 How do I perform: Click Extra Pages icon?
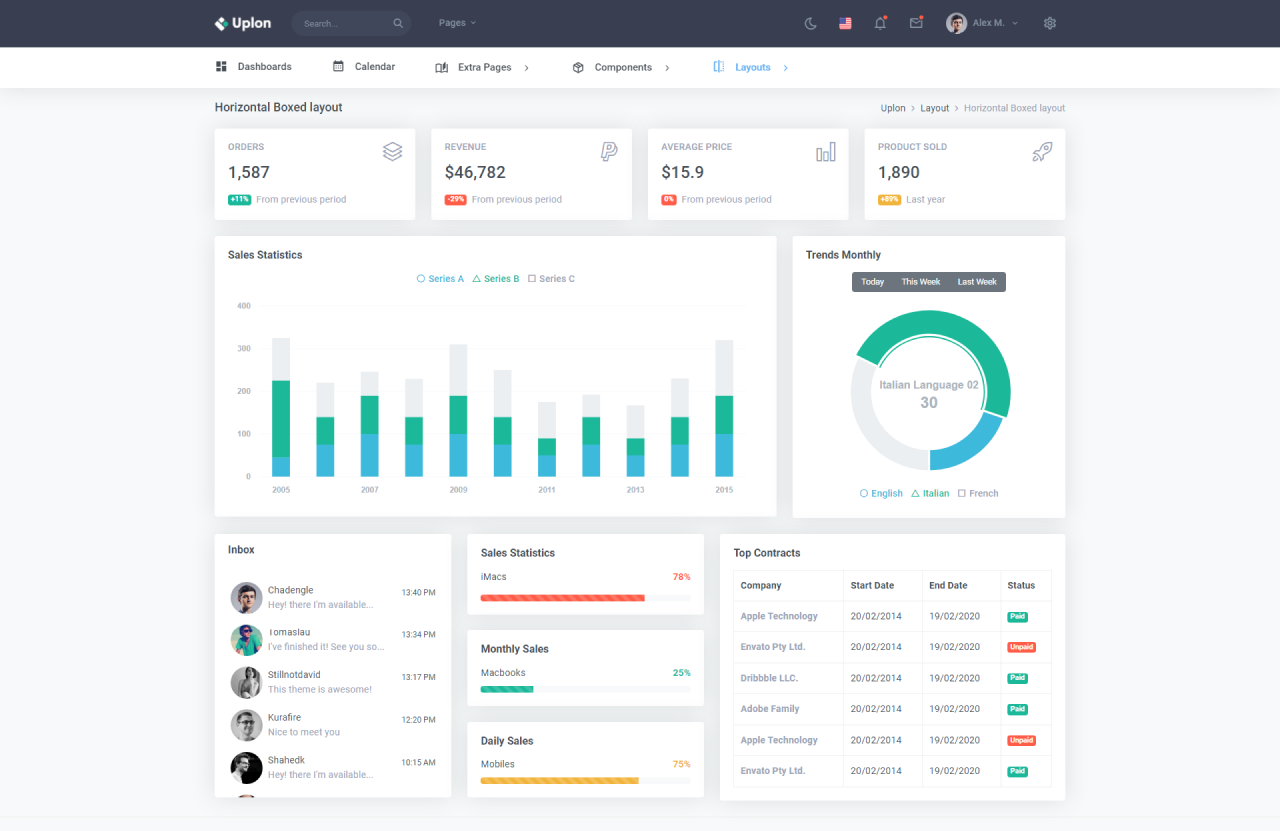pyautogui.click(x=441, y=68)
